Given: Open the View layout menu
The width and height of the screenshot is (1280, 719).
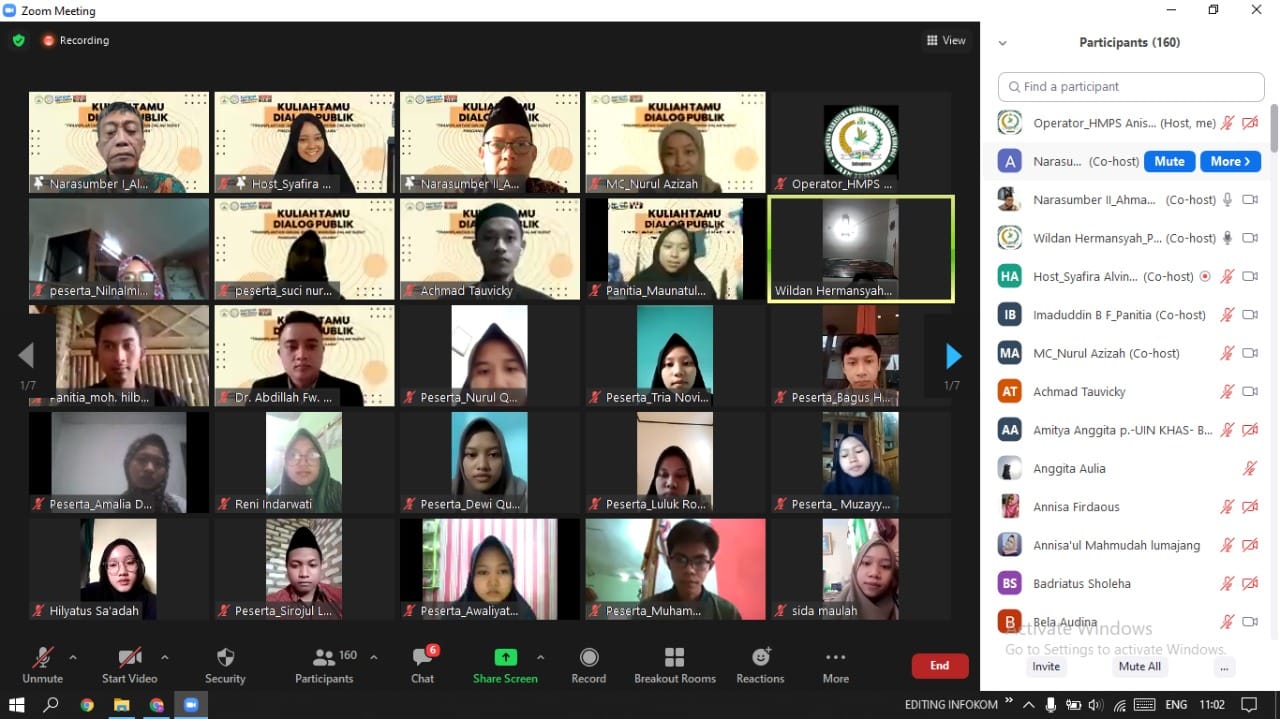Looking at the screenshot, I should coord(946,41).
